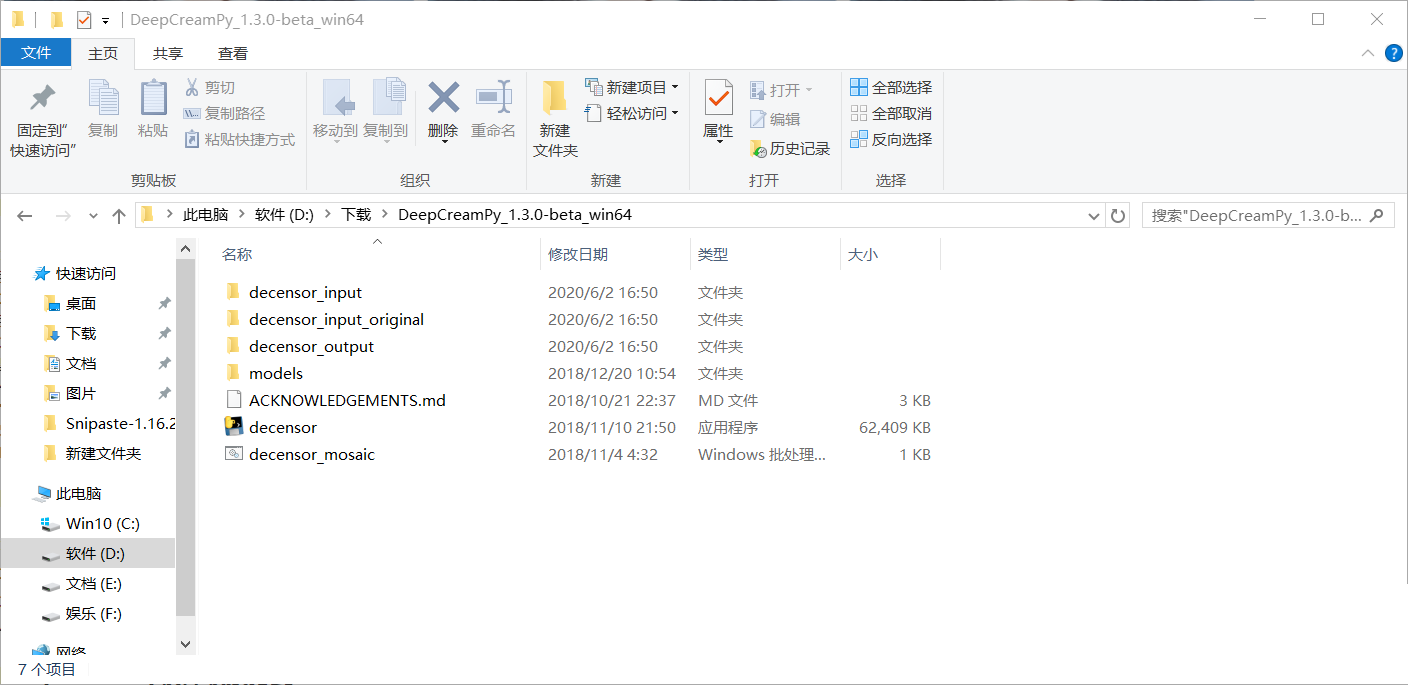Collapse the ribbon with the chevron
Screen dimensions: 1408x685
[1368, 53]
